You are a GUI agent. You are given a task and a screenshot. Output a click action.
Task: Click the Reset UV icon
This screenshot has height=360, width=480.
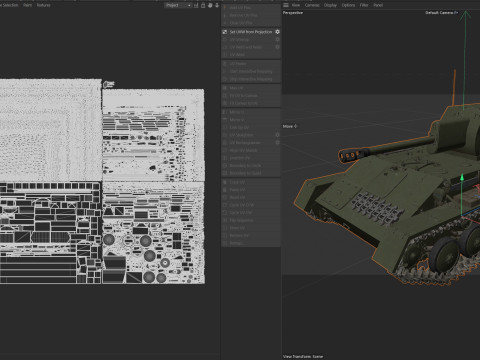coord(225,197)
